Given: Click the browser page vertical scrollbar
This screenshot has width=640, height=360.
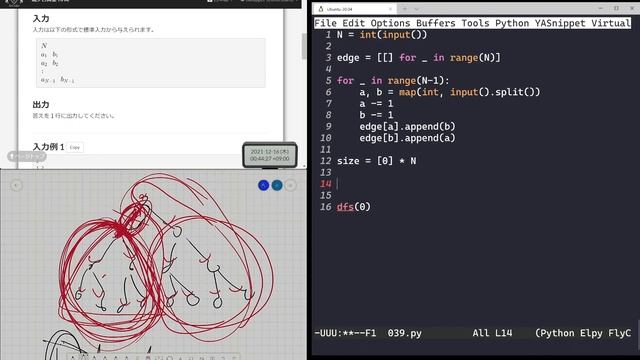Looking at the screenshot, I should coord(304,46).
